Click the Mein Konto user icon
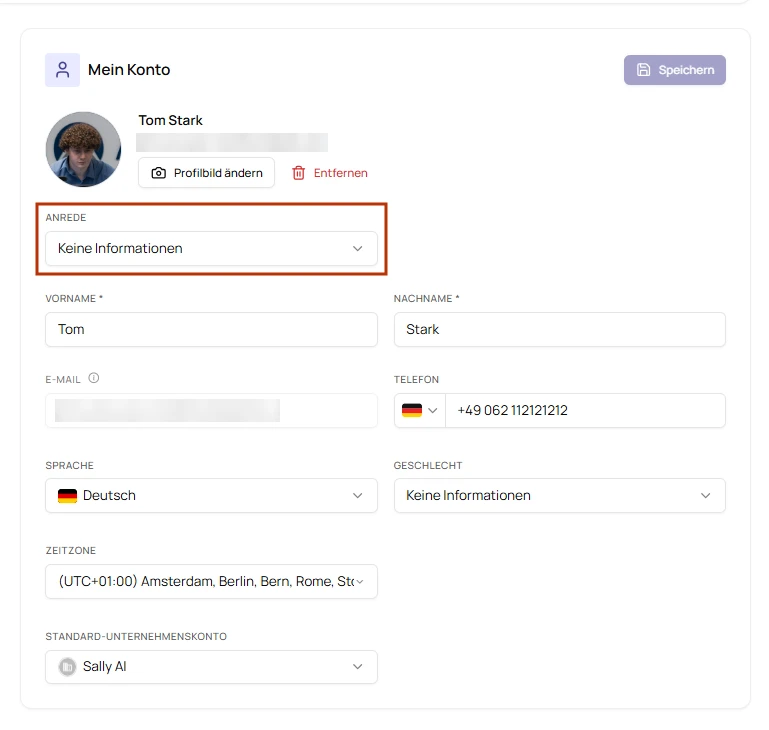769x730 pixels. pyautogui.click(x=62, y=70)
